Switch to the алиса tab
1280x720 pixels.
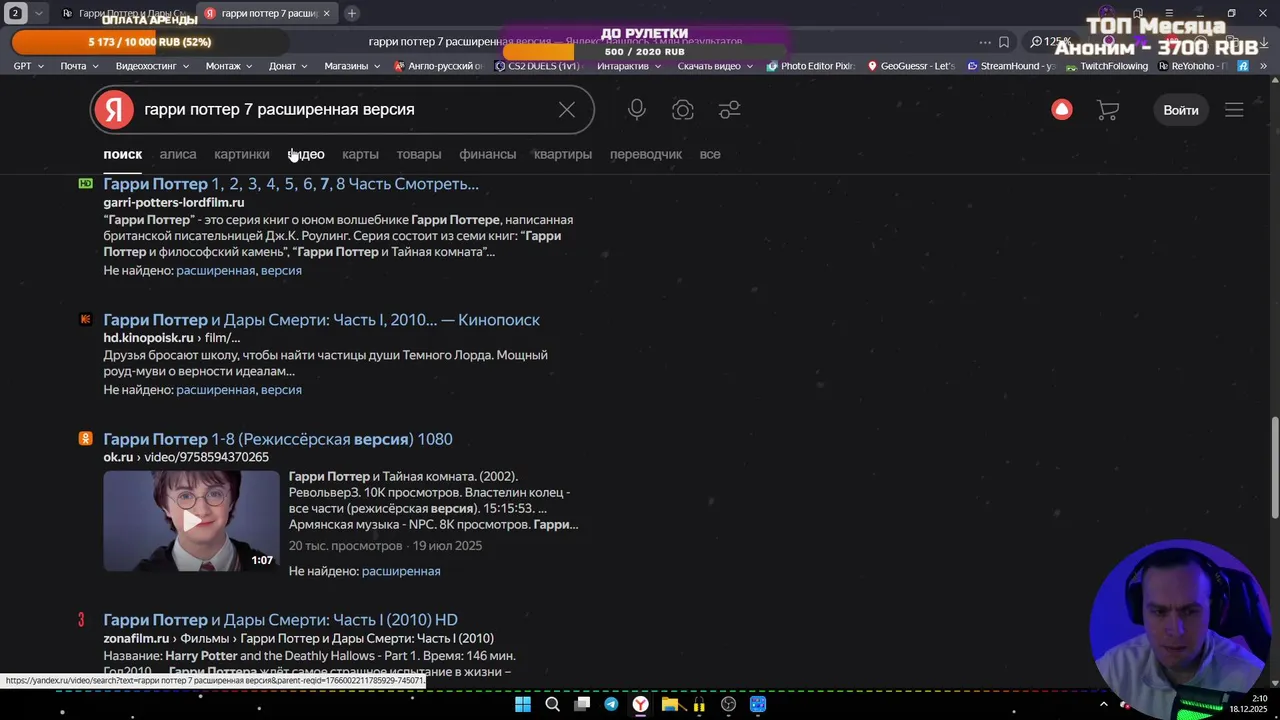(178, 154)
